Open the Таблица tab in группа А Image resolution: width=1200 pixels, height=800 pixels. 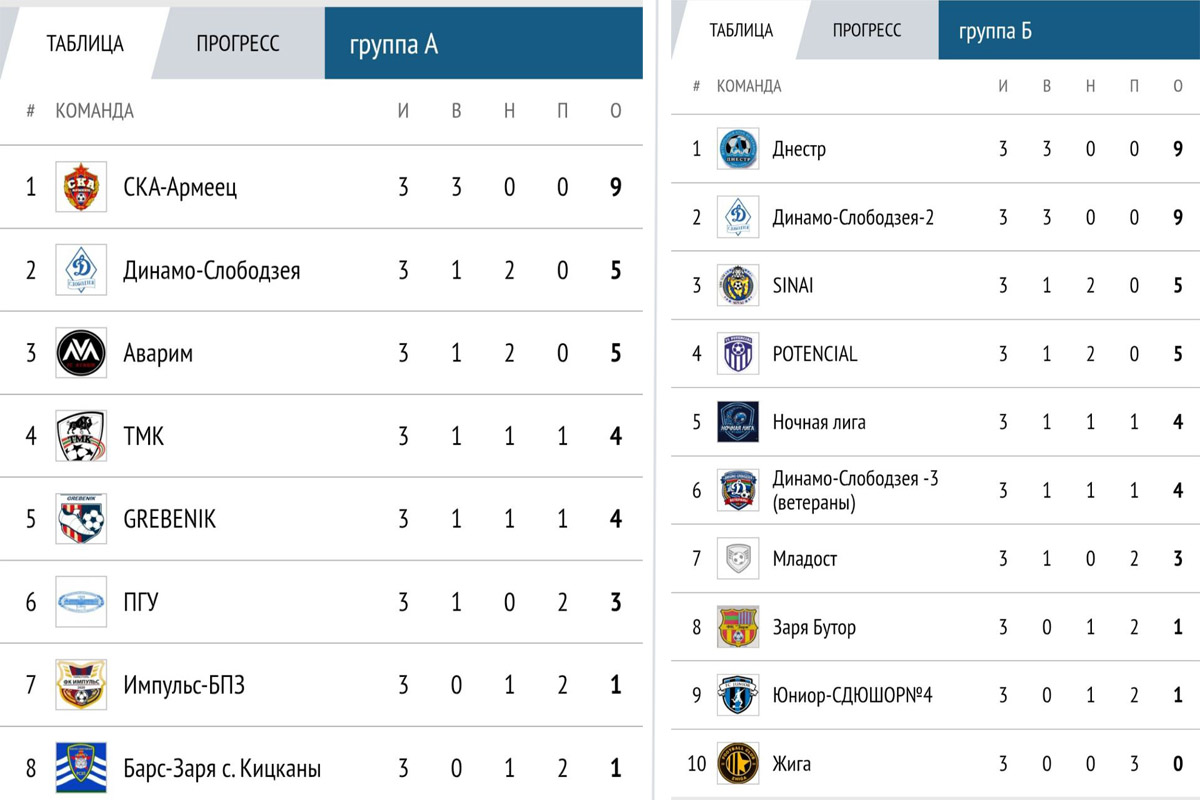(85, 44)
